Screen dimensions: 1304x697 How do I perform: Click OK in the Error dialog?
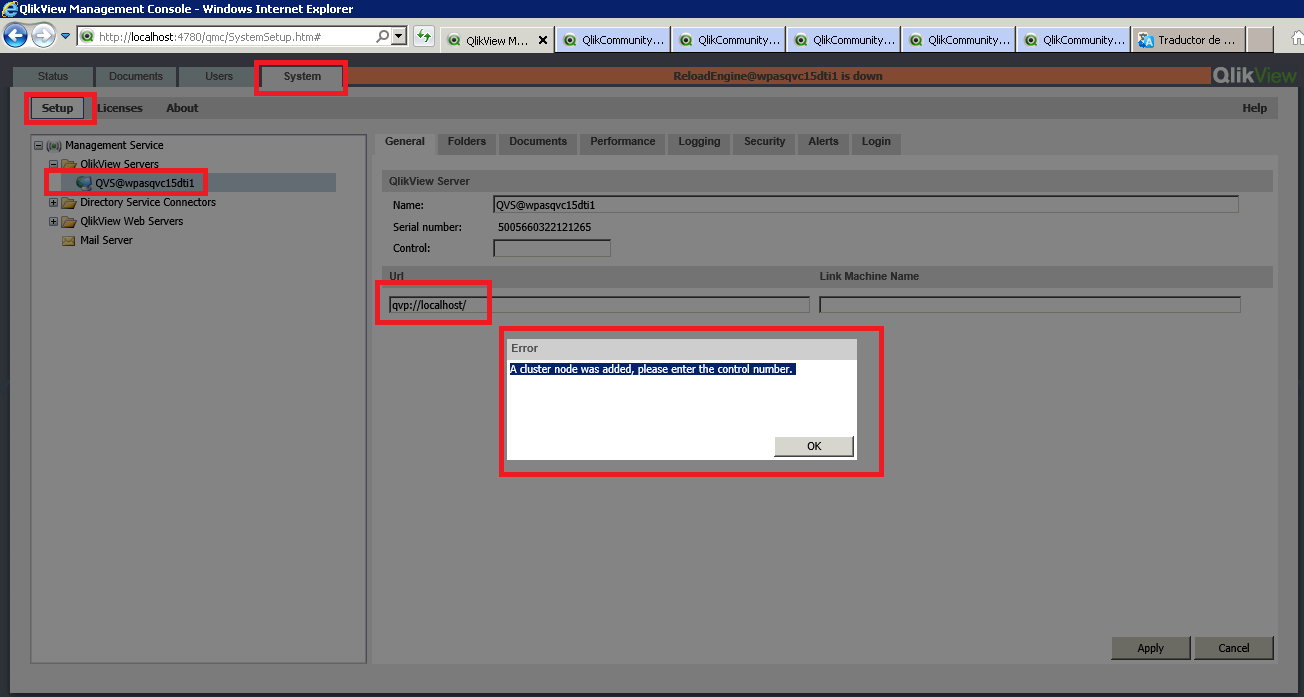(814, 446)
